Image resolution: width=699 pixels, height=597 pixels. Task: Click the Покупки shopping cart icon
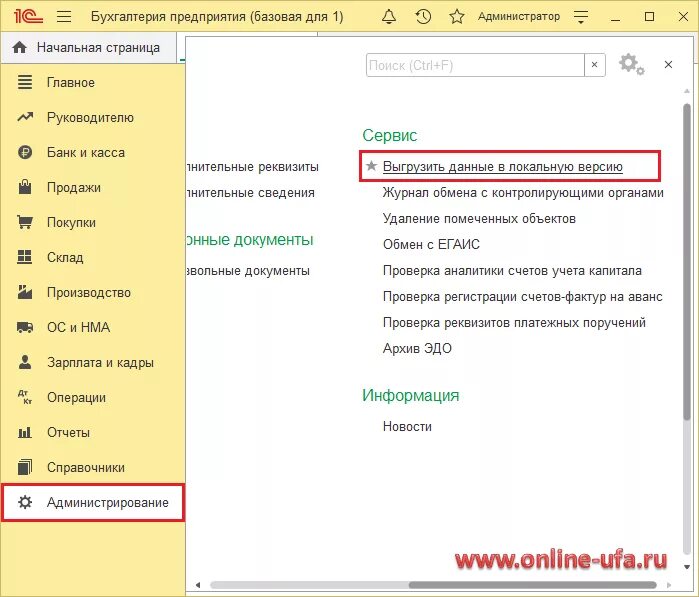coord(25,222)
